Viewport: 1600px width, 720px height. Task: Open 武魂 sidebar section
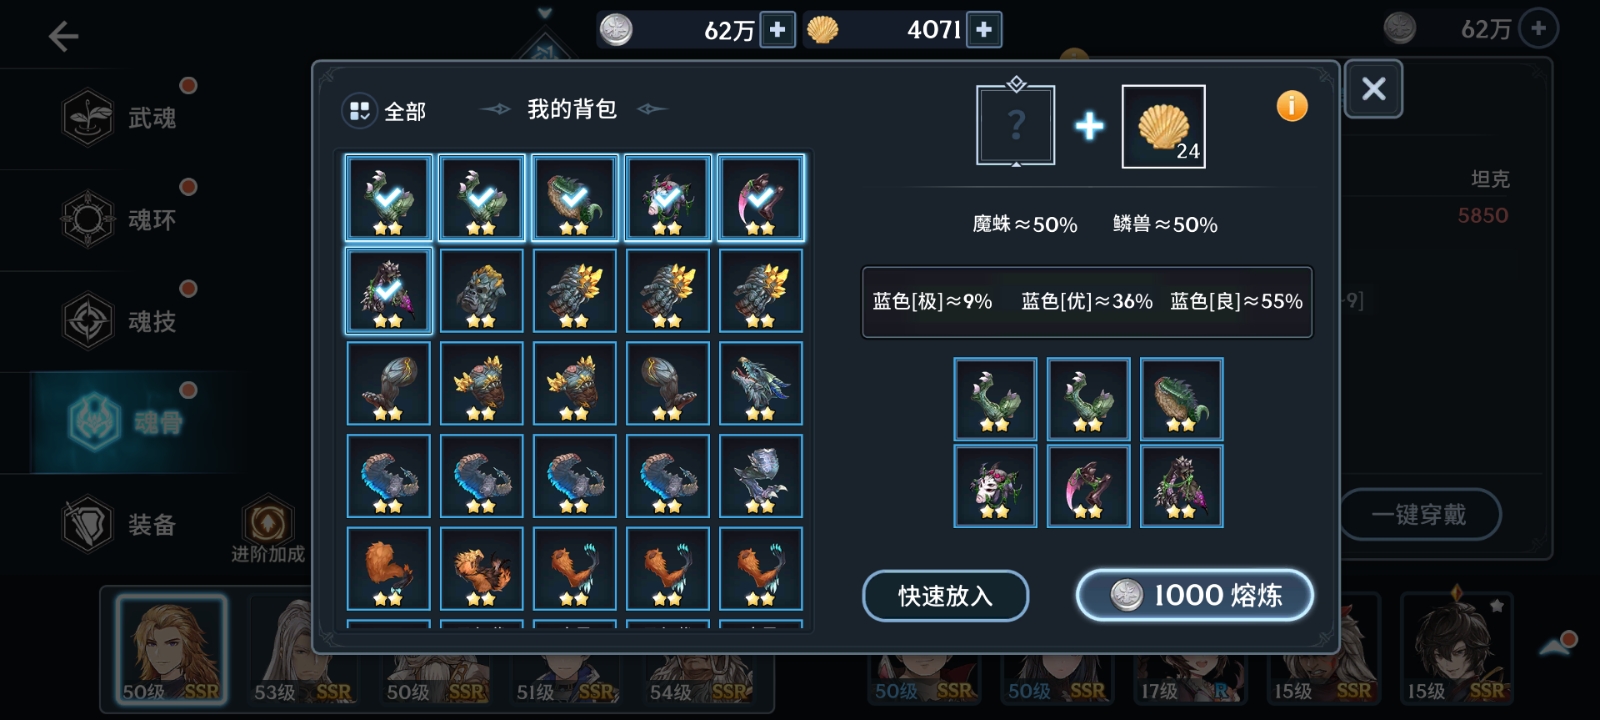coord(120,118)
